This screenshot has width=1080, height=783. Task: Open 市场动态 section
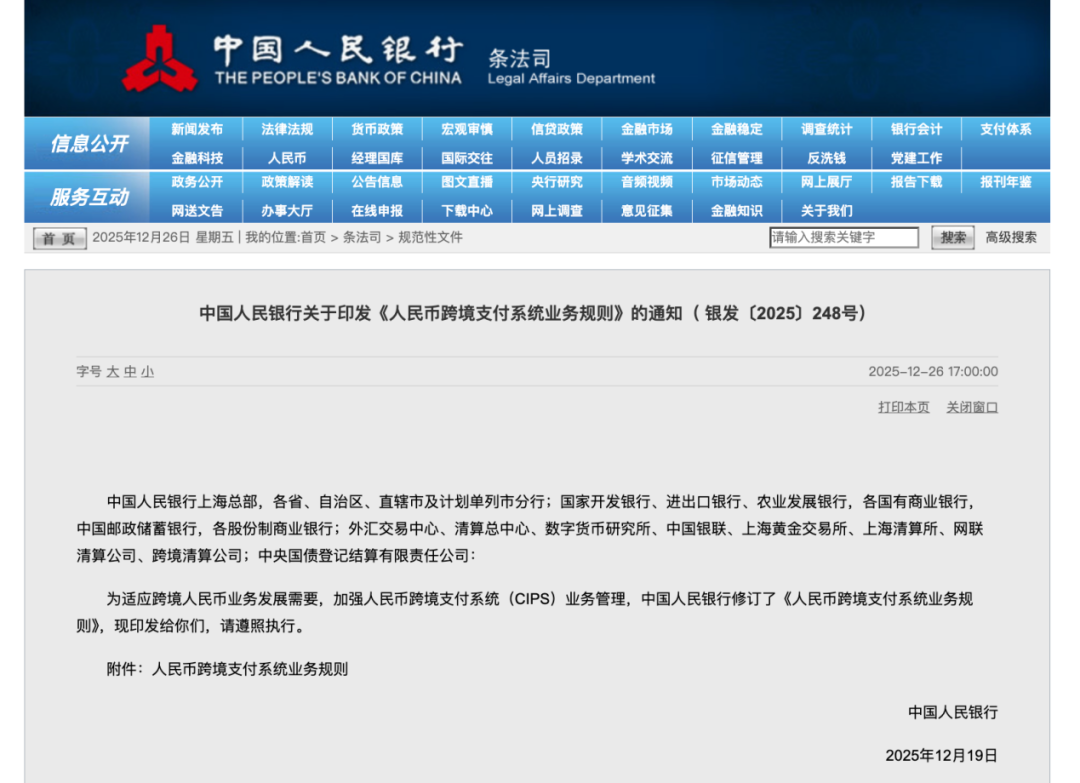(736, 182)
